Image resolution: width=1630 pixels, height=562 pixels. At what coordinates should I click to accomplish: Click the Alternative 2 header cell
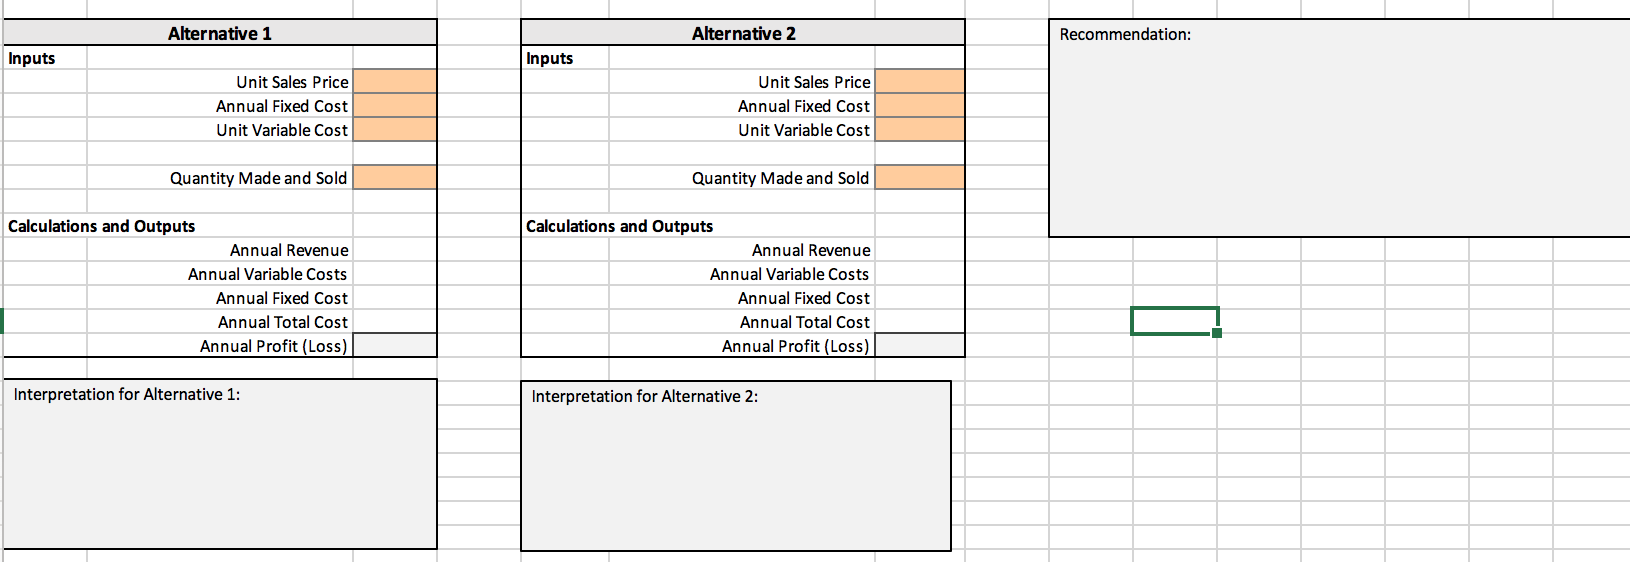coord(743,33)
